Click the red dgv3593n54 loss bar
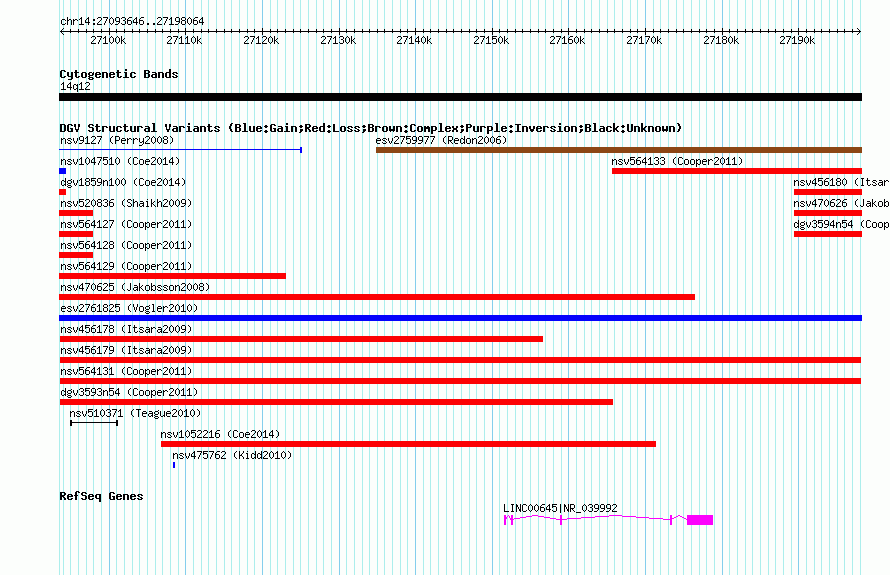The height and width of the screenshot is (575, 890). [336, 402]
